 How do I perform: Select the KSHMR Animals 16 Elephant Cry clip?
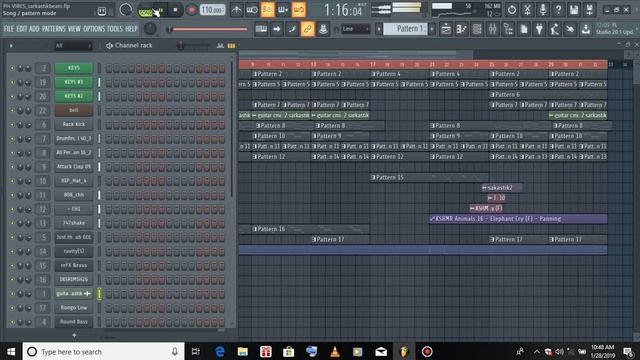click(x=518, y=219)
